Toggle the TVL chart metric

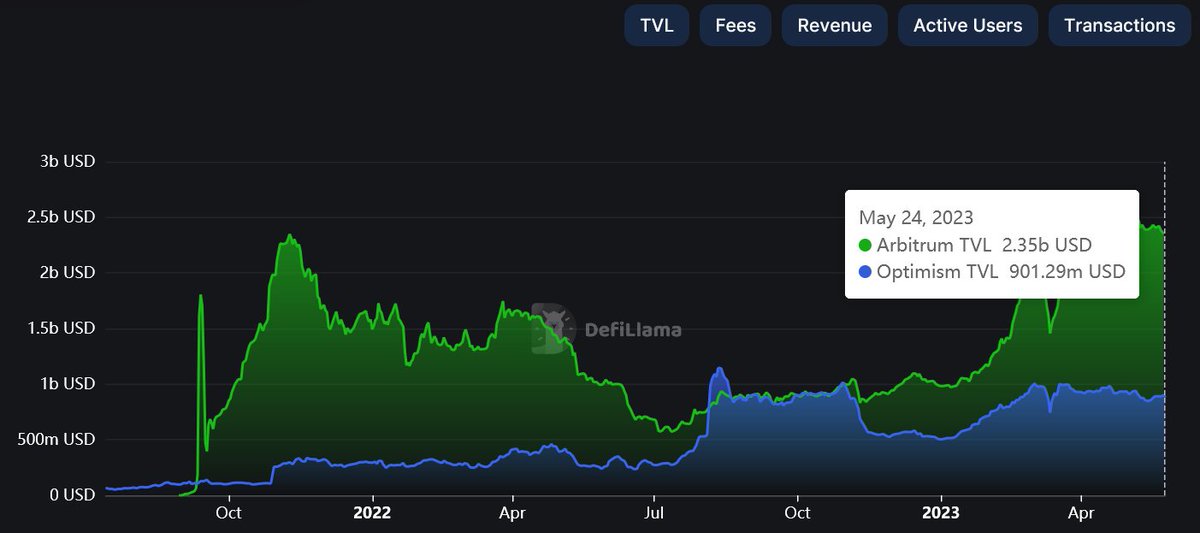click(x=657, y=25)
